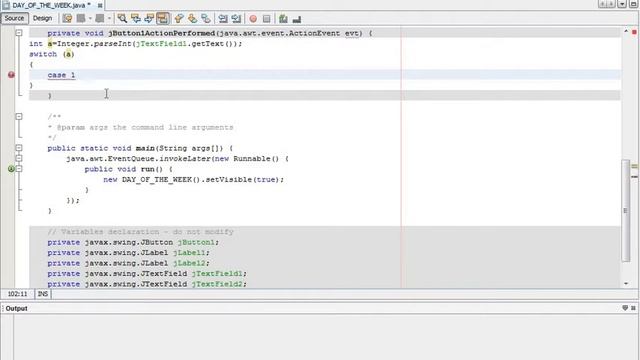Toggle Highlight Search button
The width and height of the screenshot is (640, 360).
tap(163, 18)
